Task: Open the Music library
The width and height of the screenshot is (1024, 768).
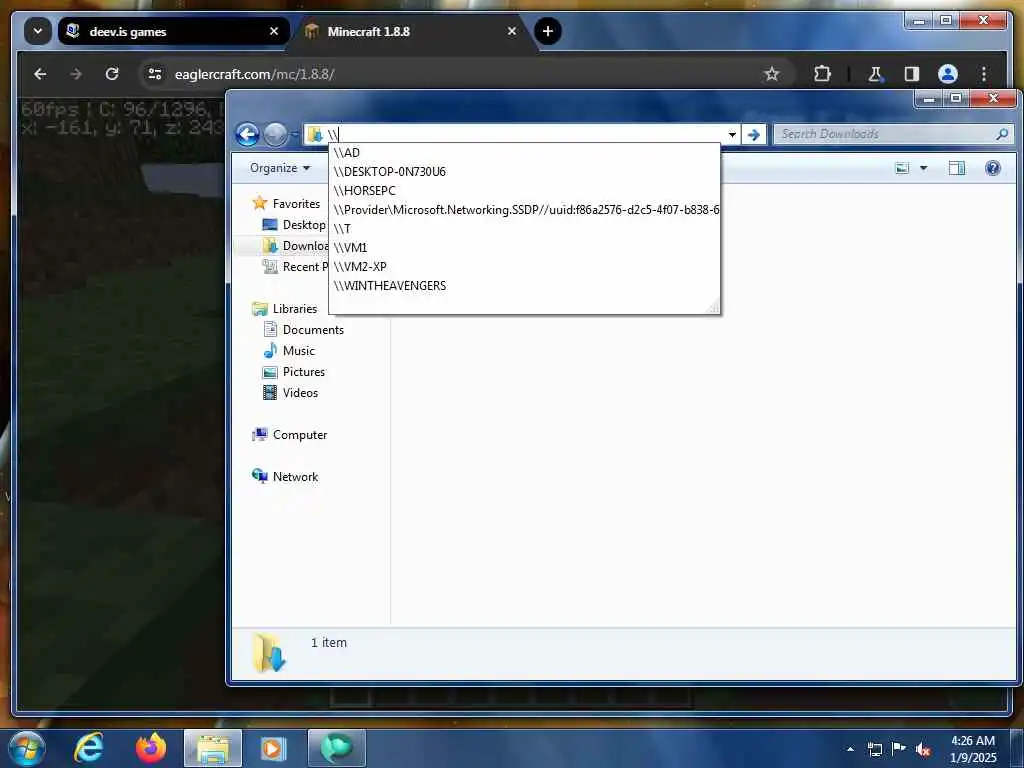Action: click(x=298, y=351)
